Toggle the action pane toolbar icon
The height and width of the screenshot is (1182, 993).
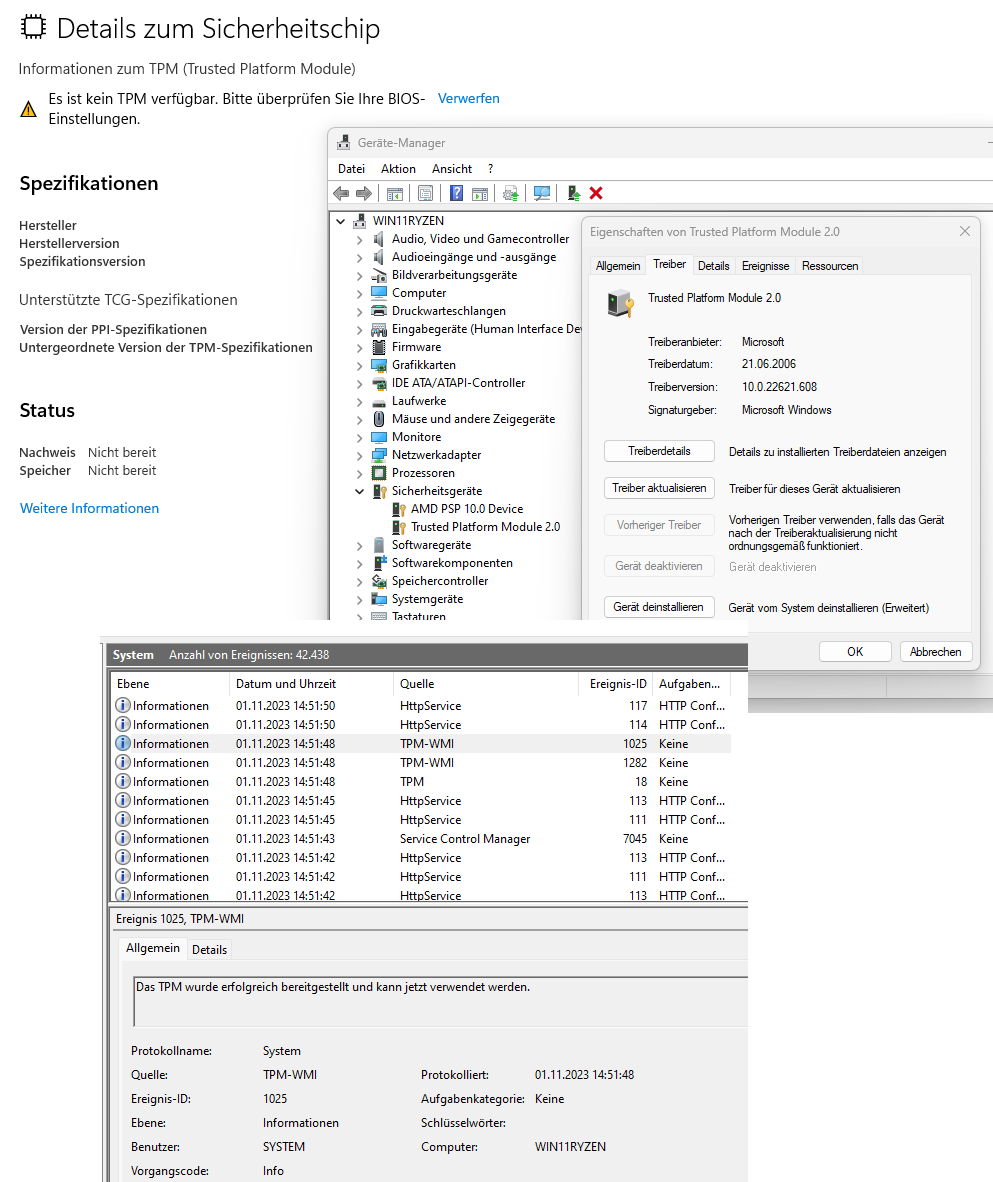point(480,194)
